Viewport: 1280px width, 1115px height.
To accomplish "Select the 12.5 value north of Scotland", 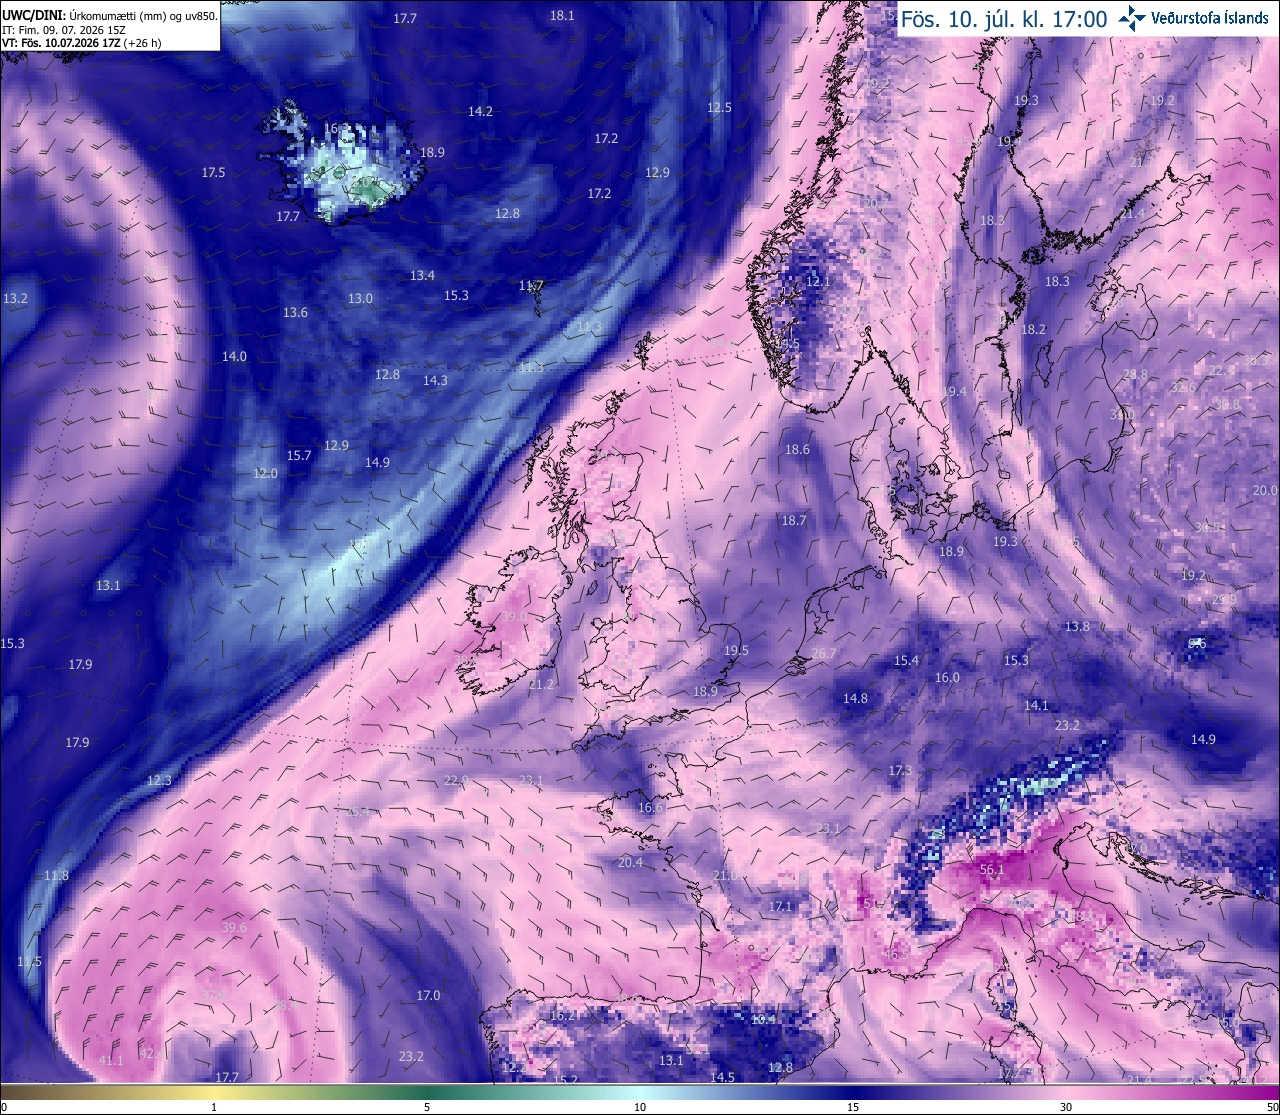I will (x=719, y=107).
